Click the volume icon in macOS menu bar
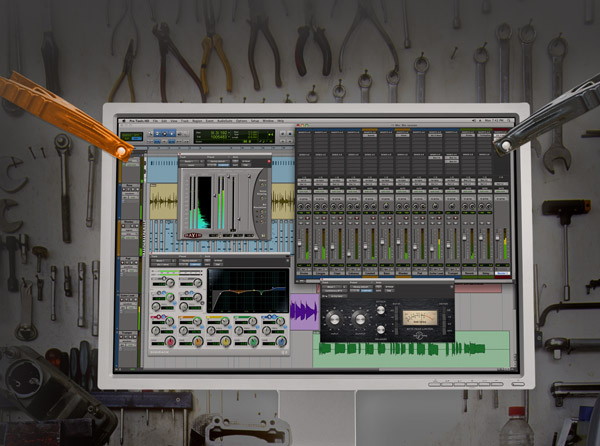This screenshot has height=446, width=600. pos(473,120)
